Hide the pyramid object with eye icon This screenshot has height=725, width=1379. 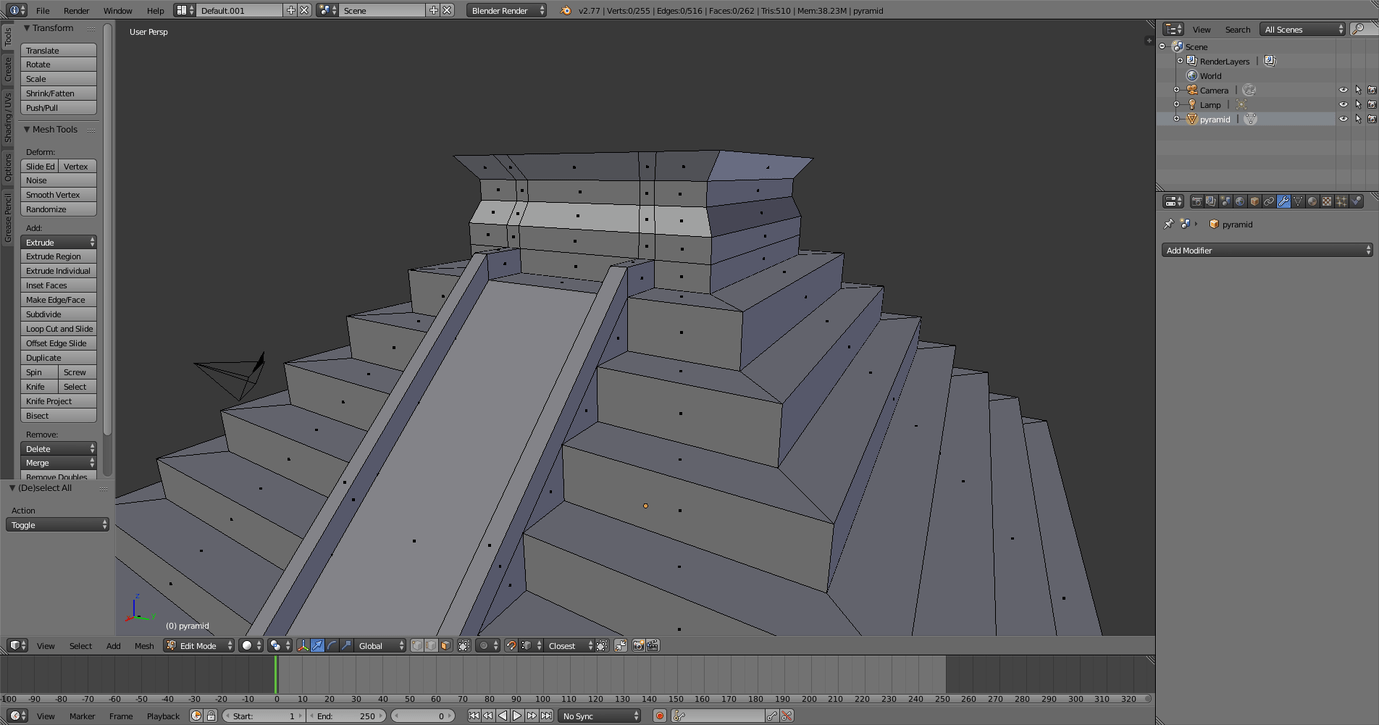point(1343,119)
